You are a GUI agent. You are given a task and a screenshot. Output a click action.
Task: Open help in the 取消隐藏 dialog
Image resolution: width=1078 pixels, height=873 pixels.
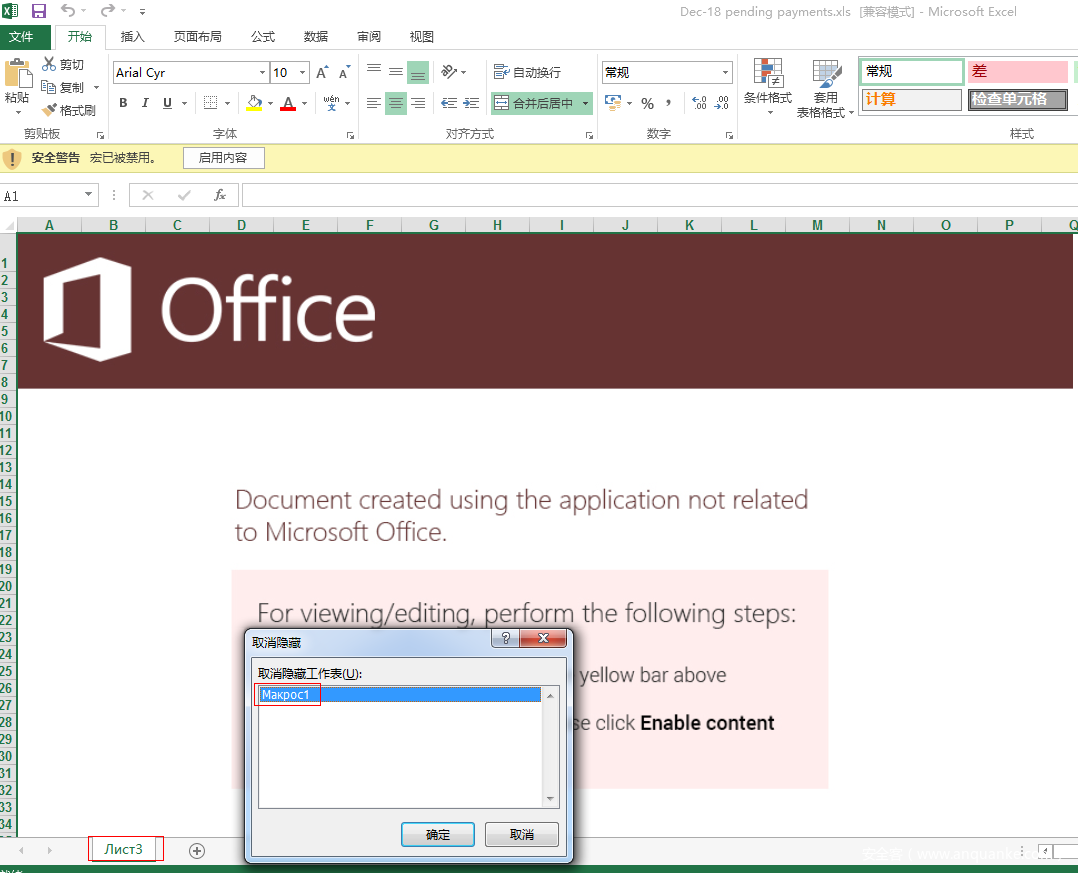(505, 638)
